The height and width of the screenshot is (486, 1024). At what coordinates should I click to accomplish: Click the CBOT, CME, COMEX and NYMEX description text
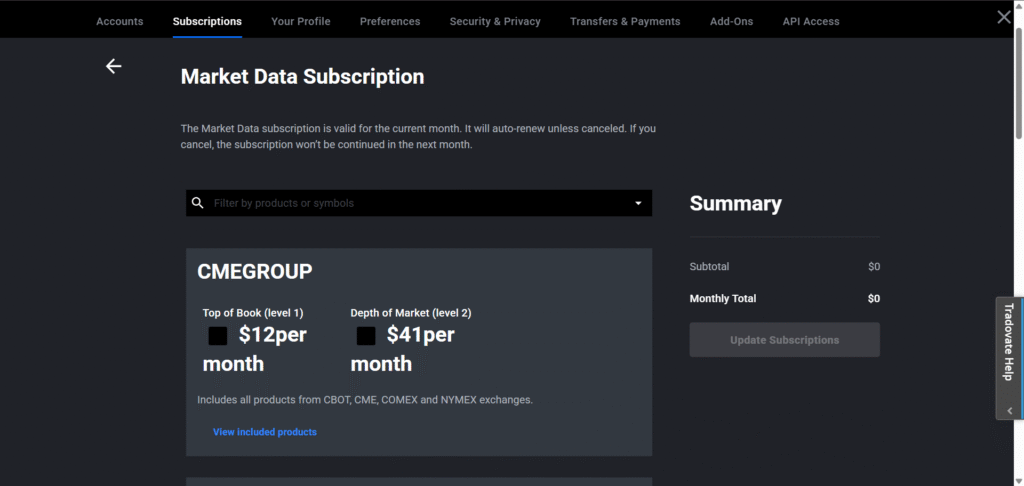[365, 400]
